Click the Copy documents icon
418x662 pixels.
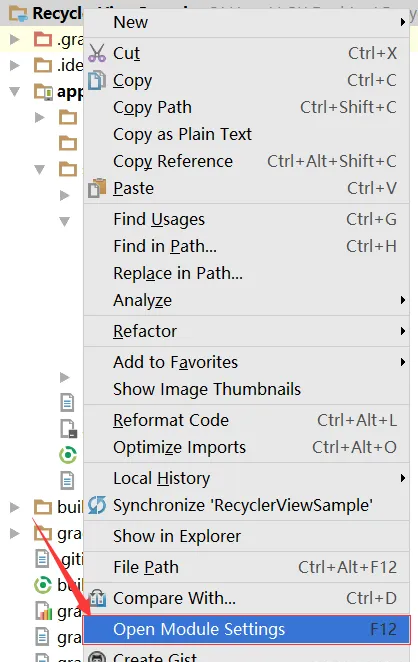coord(97,80)
